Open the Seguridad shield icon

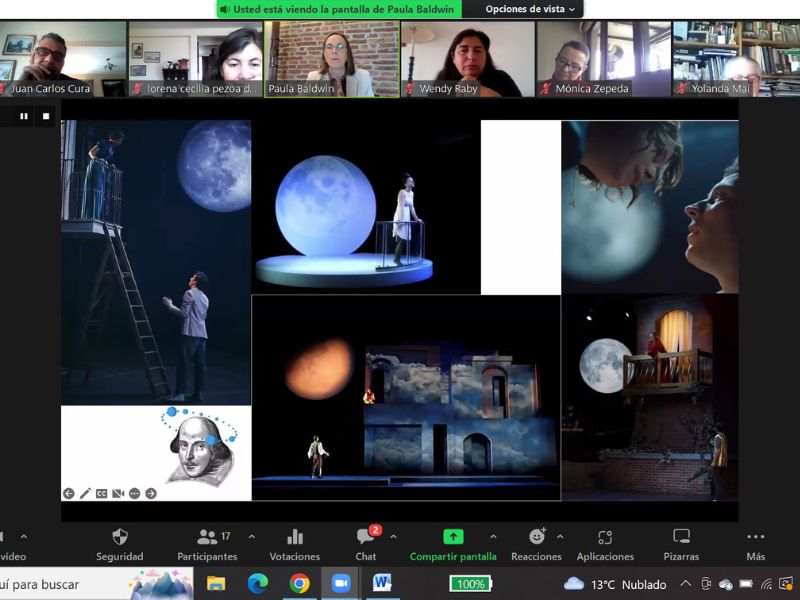click(x=120, y=537)
